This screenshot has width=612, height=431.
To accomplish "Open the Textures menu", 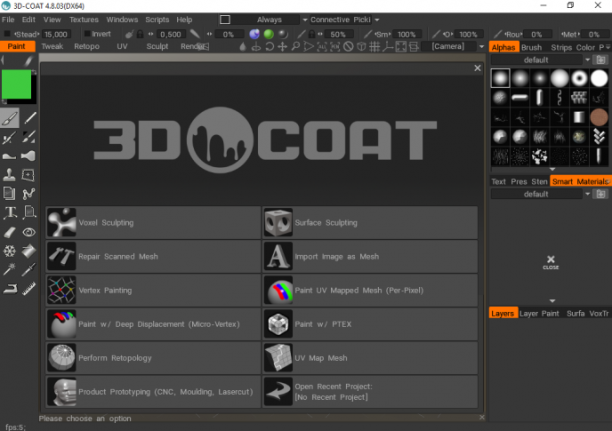I will click(x=84, y=20).
